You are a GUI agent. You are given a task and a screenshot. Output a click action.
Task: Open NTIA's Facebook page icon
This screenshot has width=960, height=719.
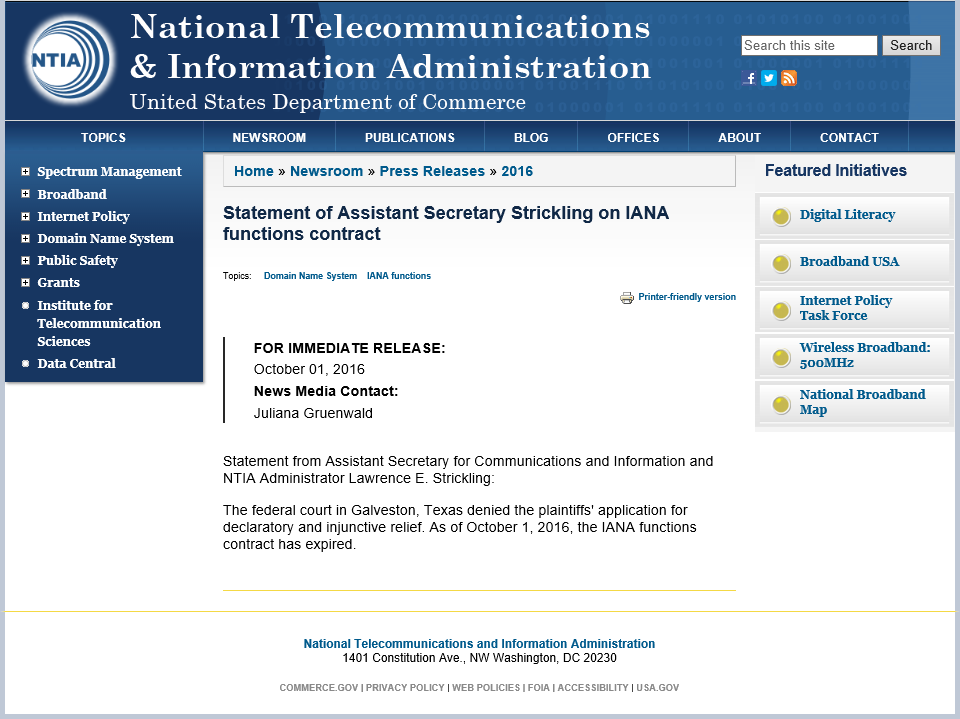click(x=750, y=78)
